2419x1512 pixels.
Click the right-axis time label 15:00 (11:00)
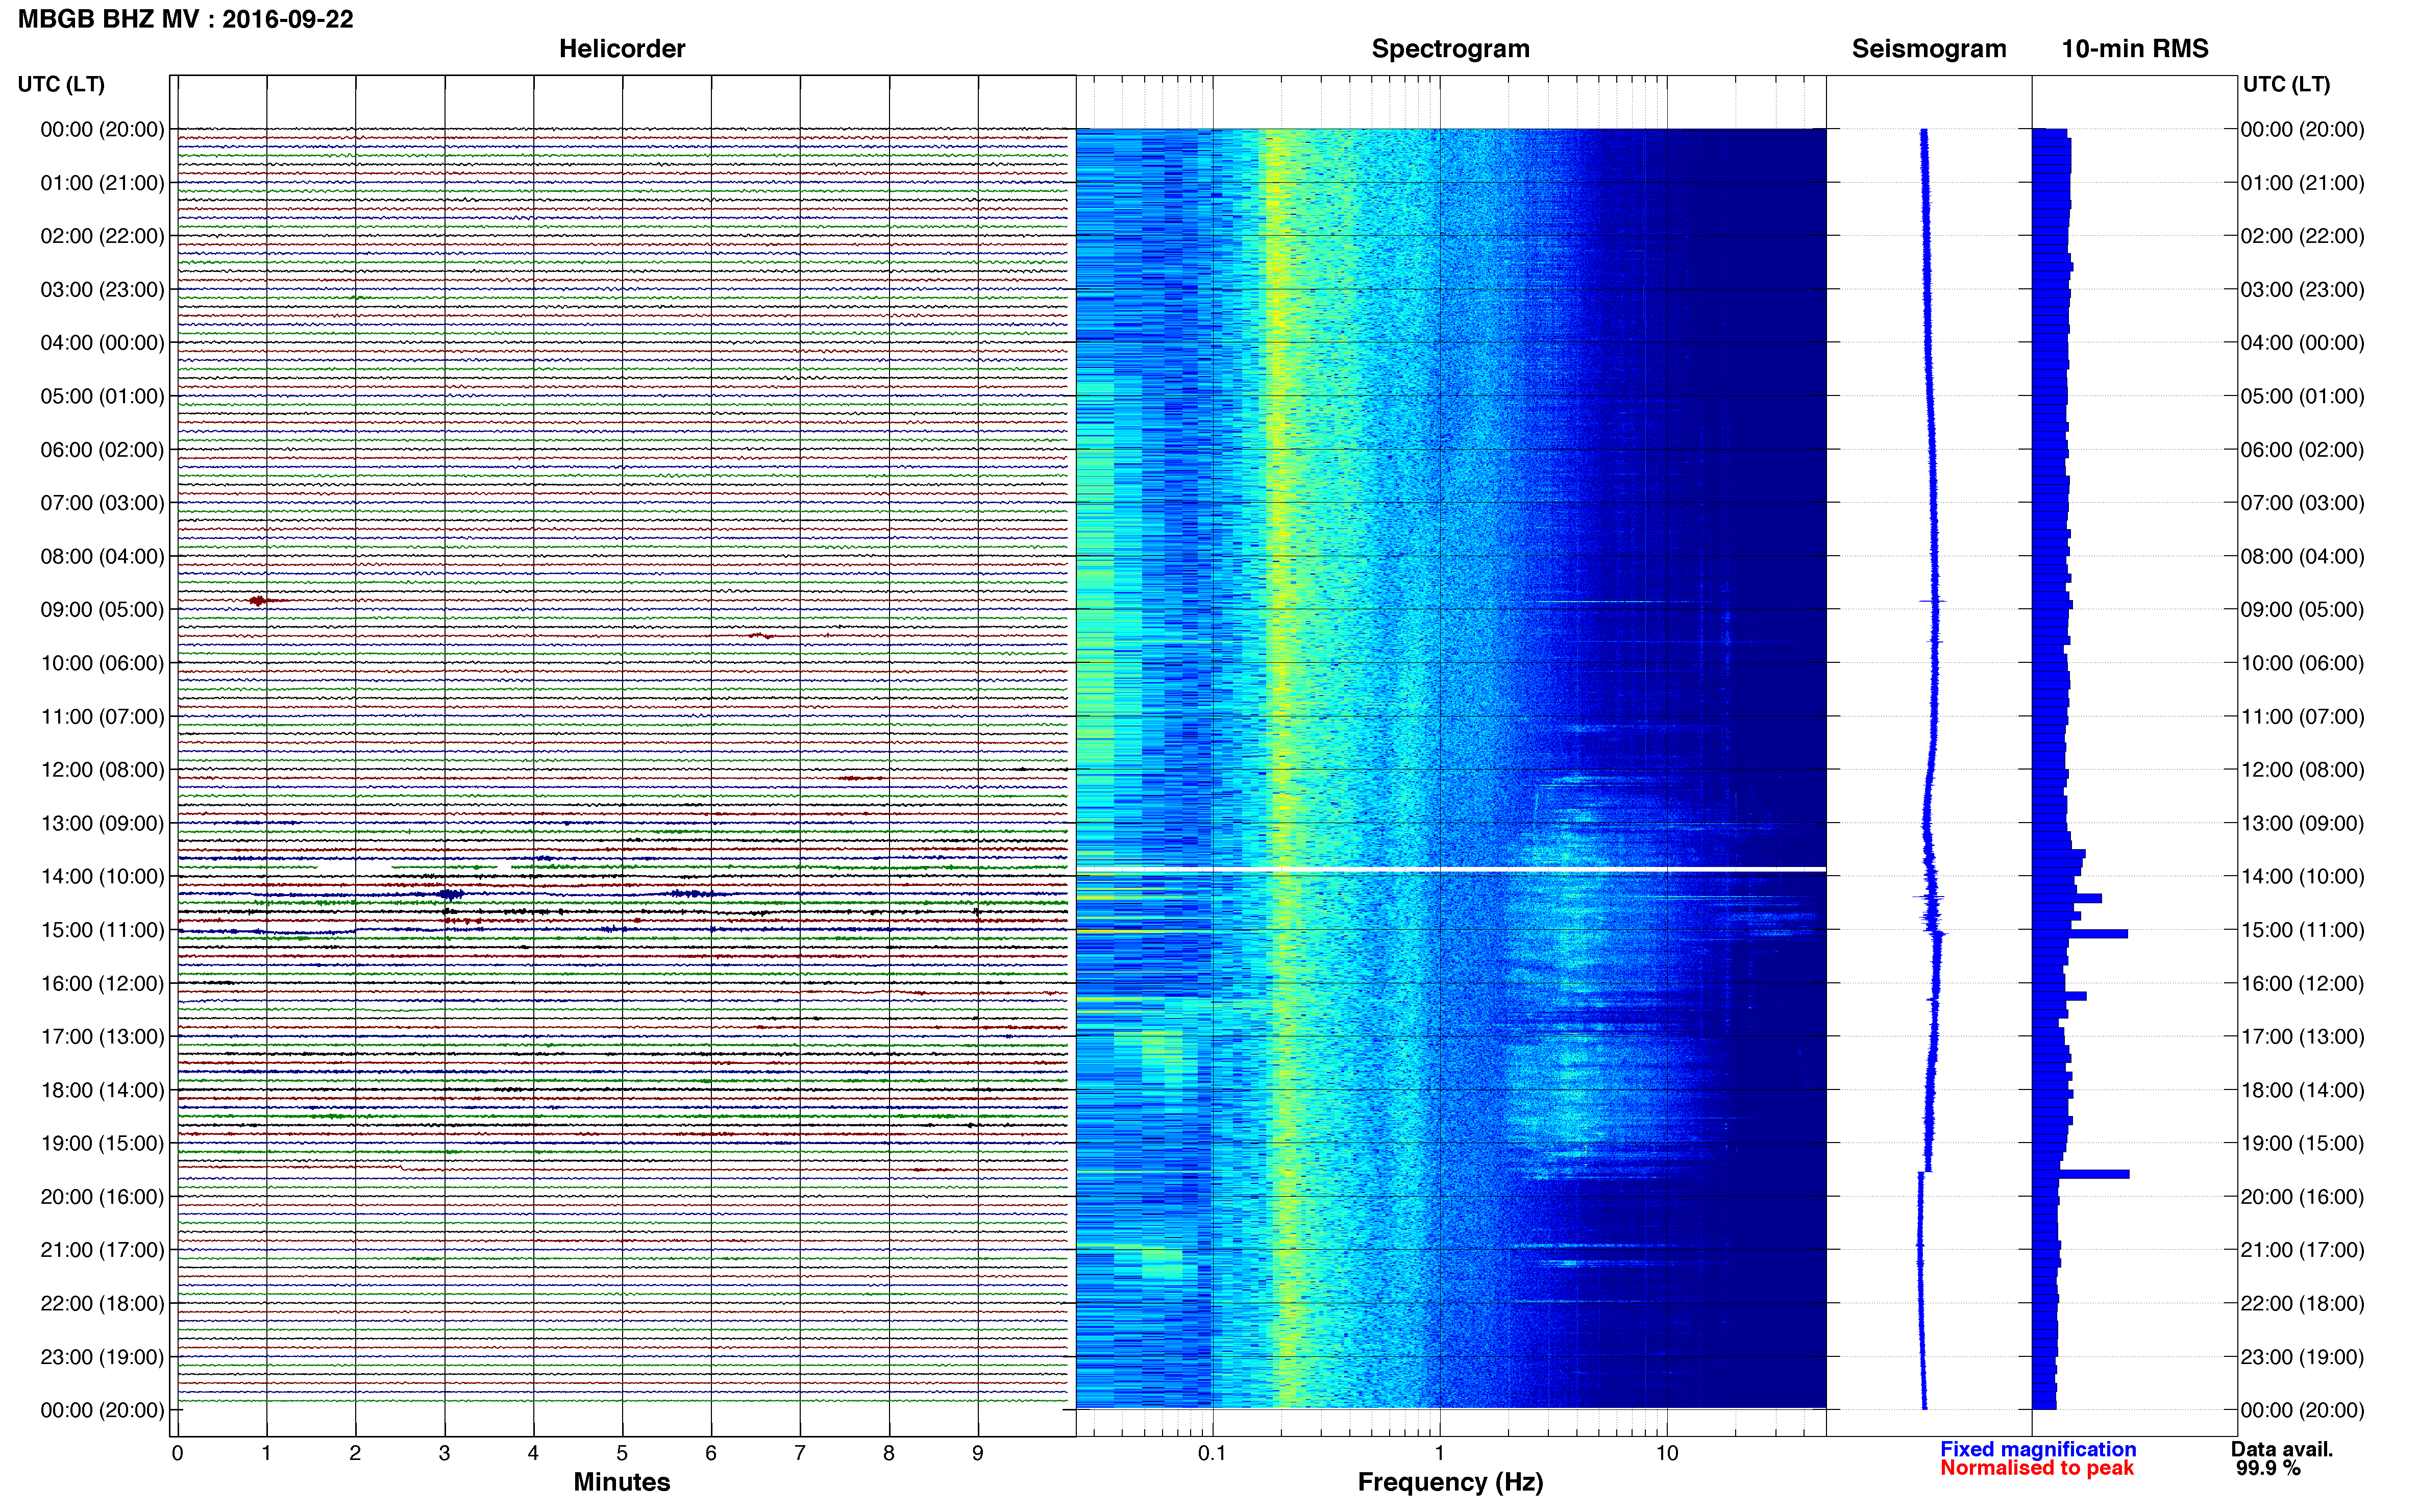(2302, 930)
